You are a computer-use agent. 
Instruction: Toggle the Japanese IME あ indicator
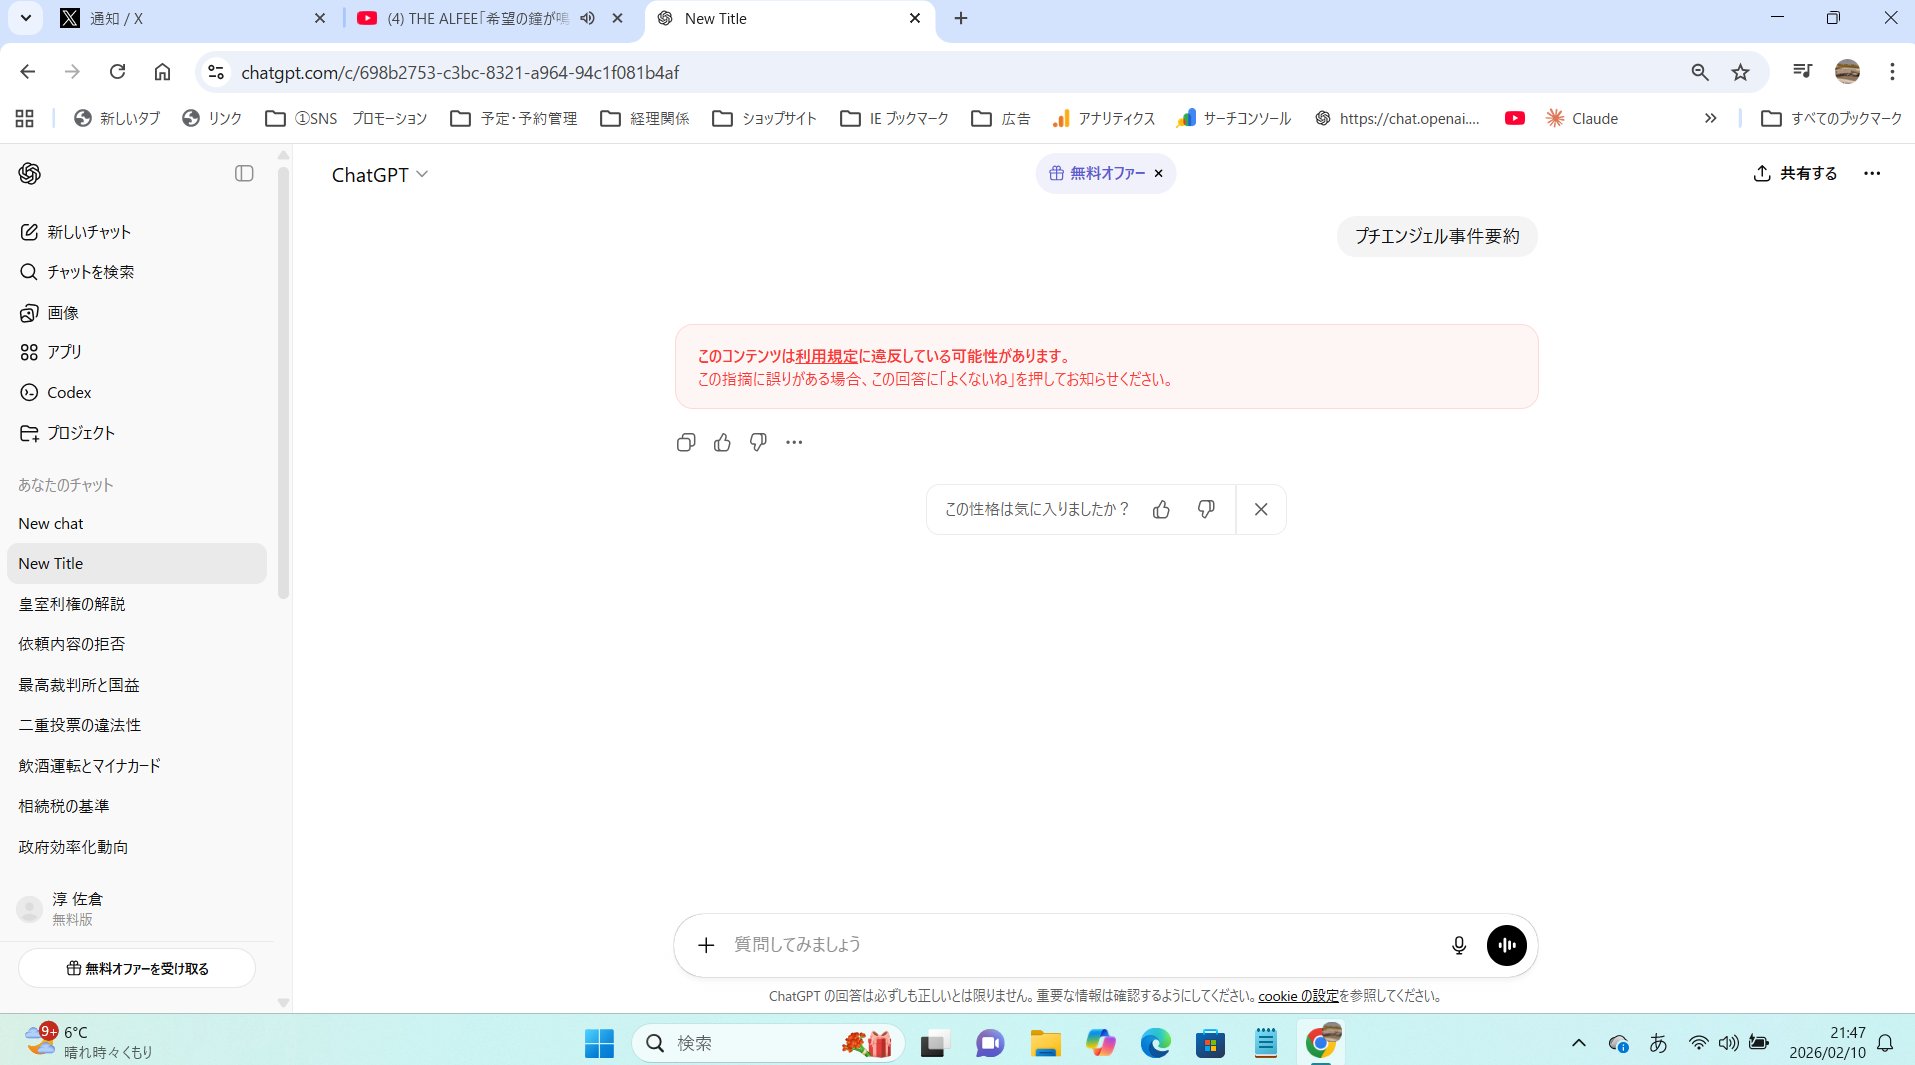tap(1658, 1043)
